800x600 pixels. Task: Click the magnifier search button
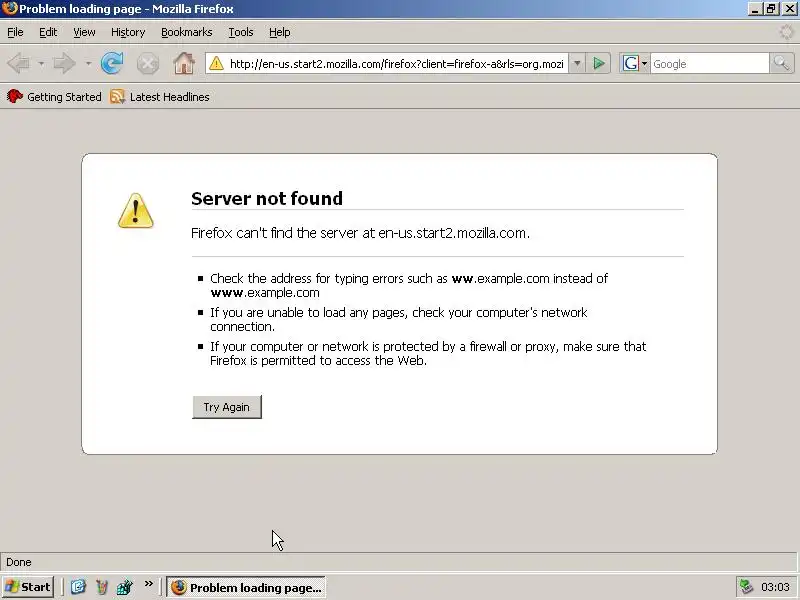point(781,64)
